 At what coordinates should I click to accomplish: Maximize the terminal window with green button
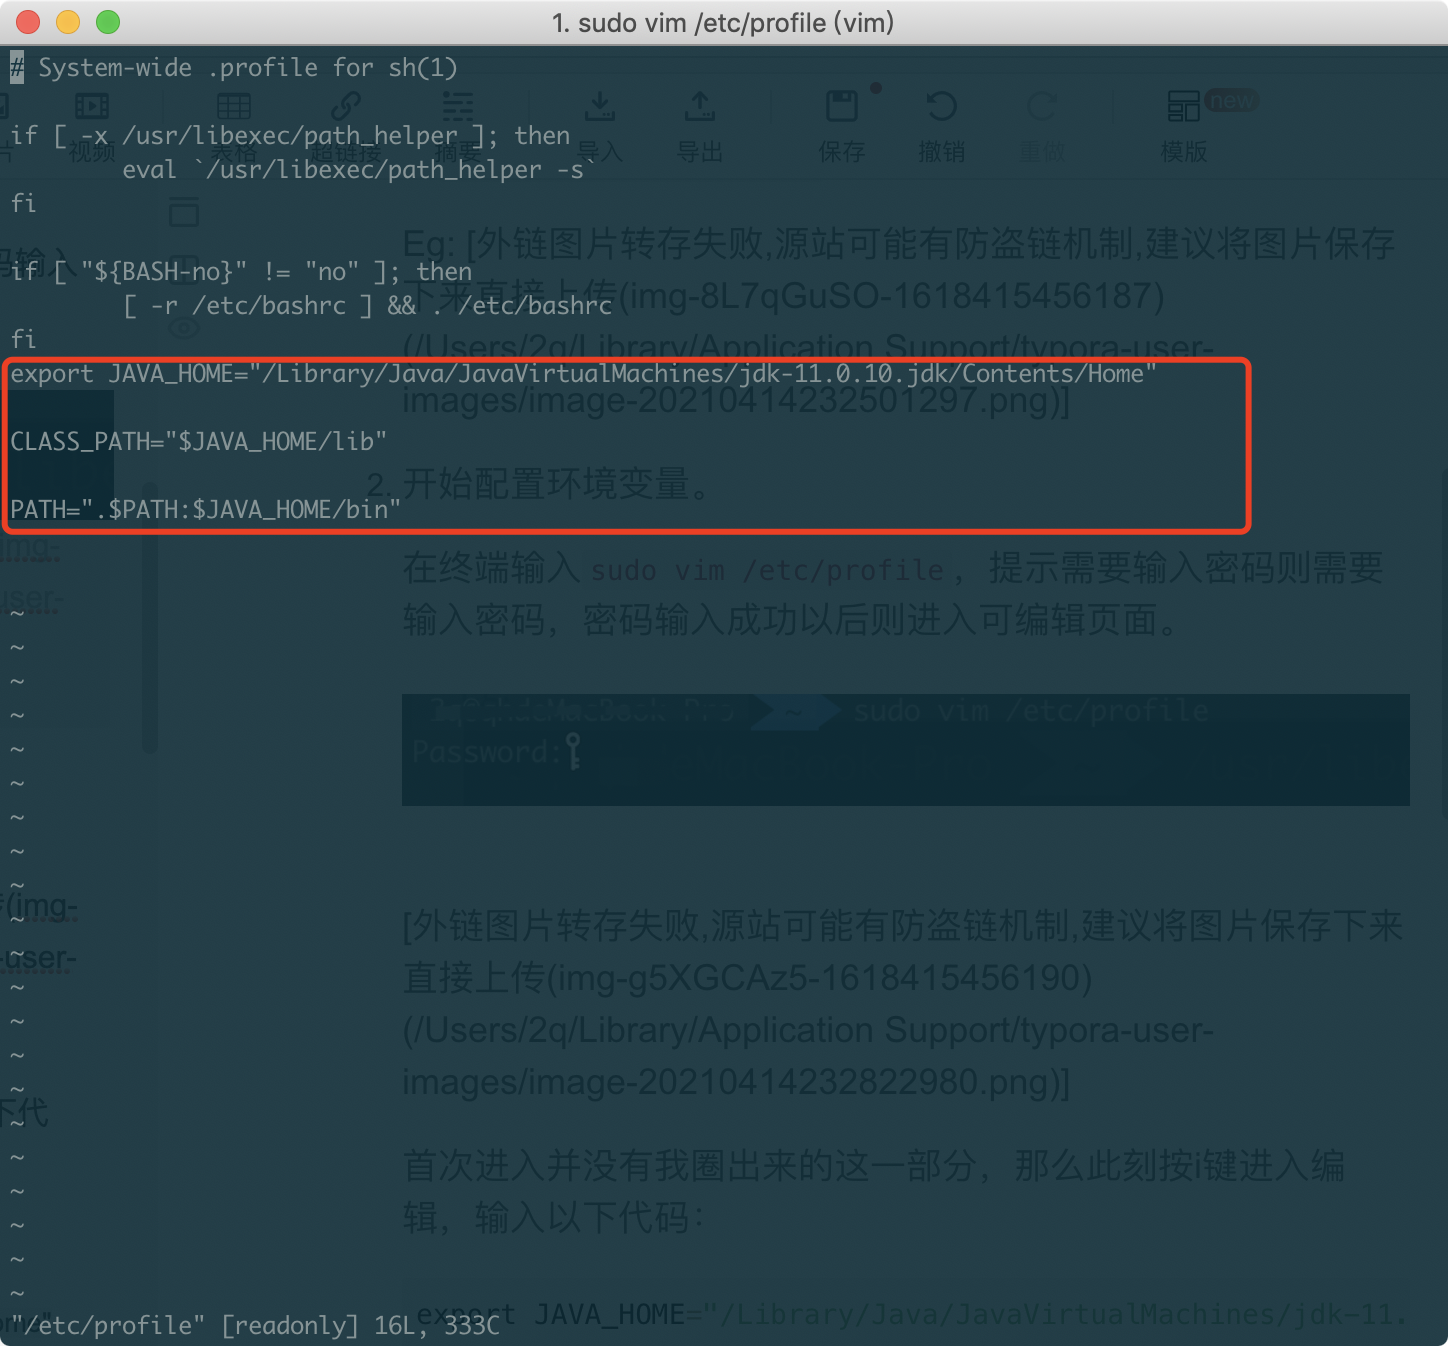(108, 22)
